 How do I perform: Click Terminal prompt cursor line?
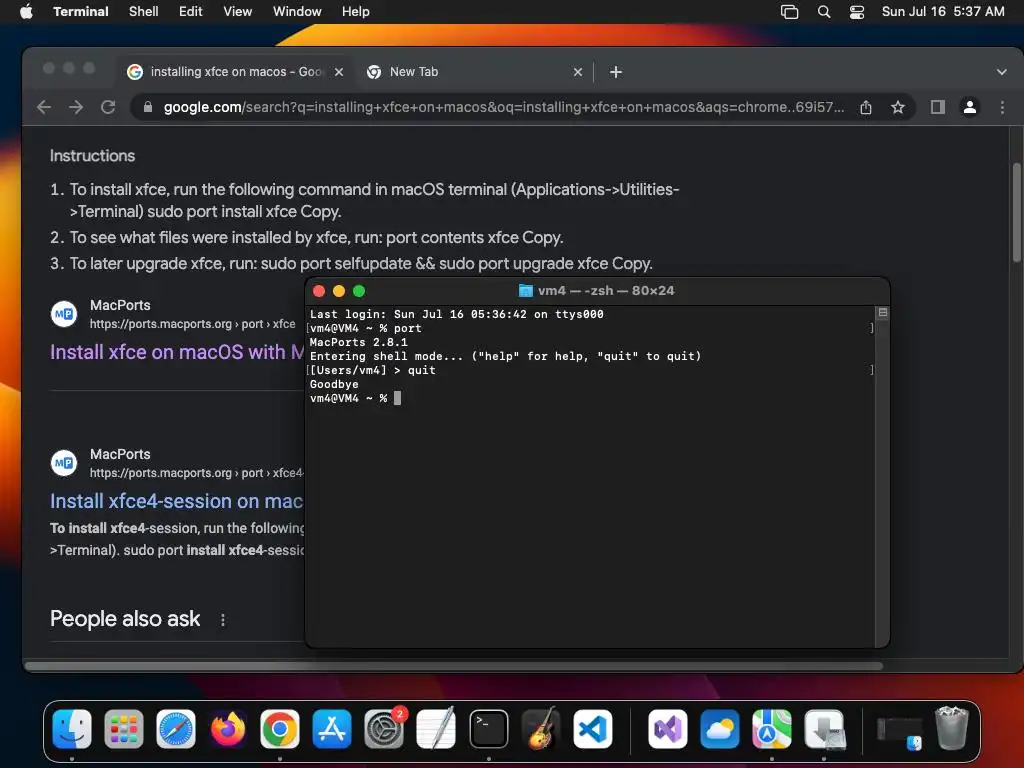pos(355,398)
